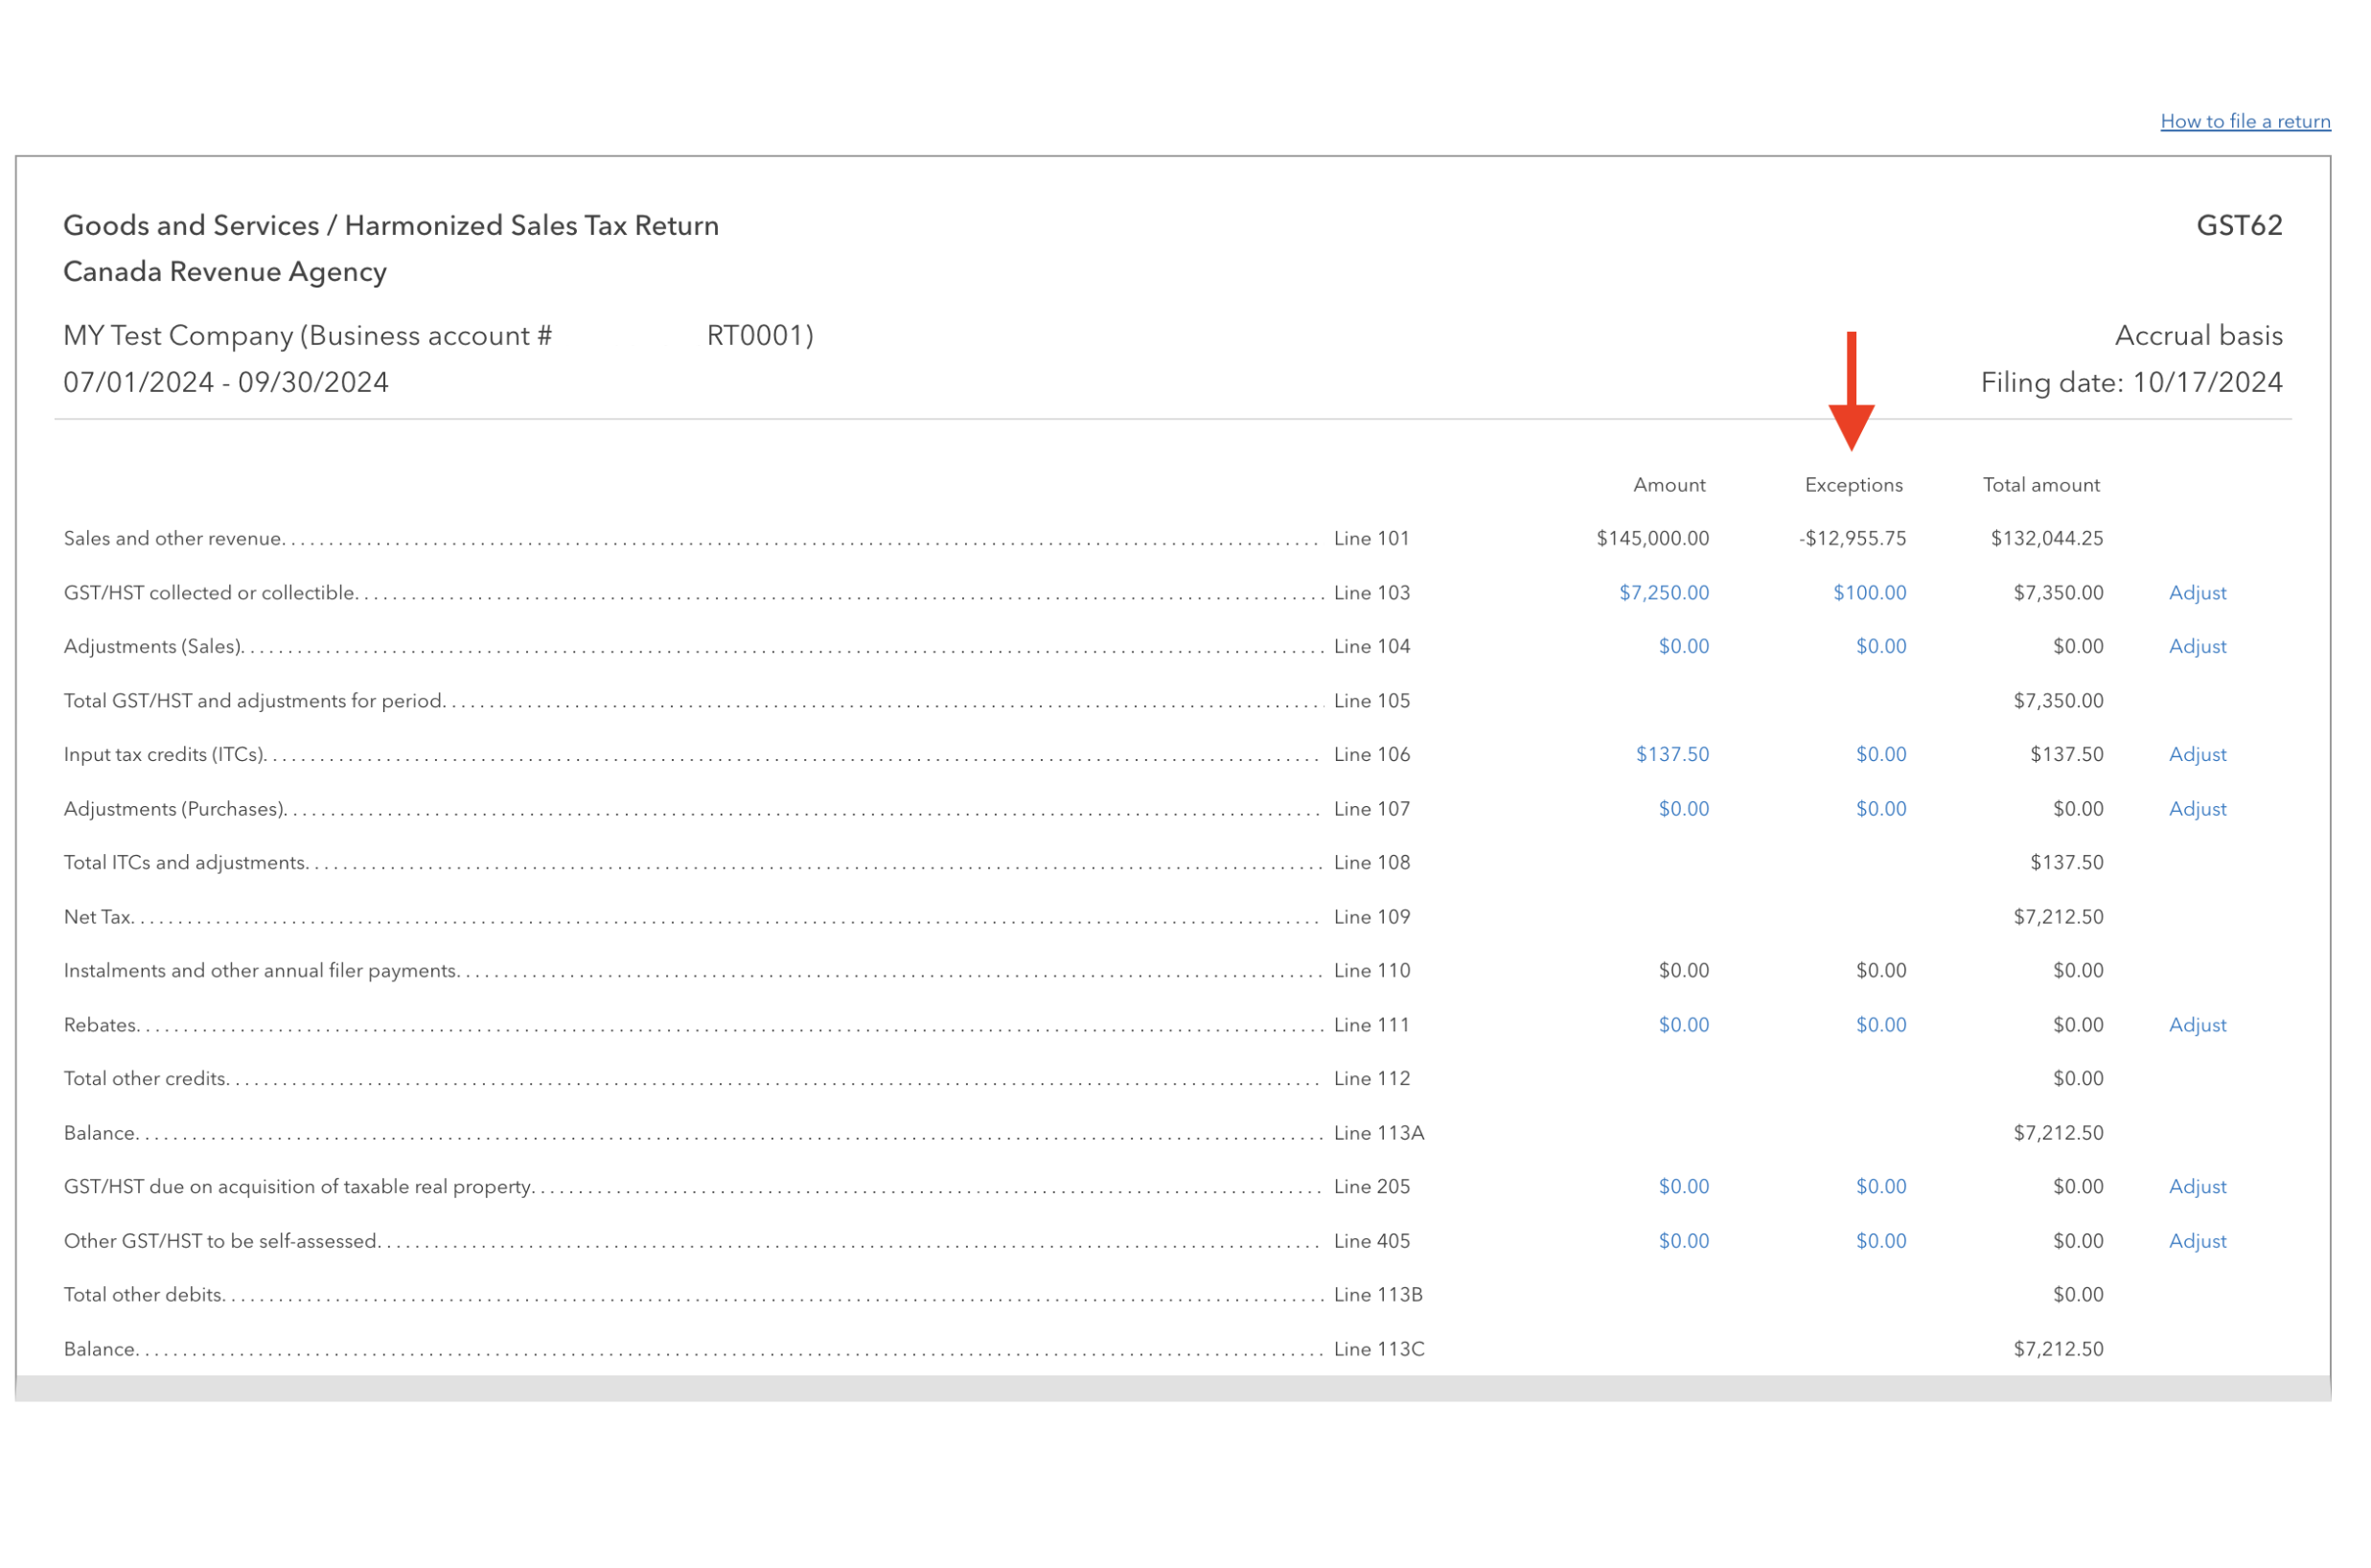Click the 'Filing date: 10/17/2024' text

tap(2131, 383)
